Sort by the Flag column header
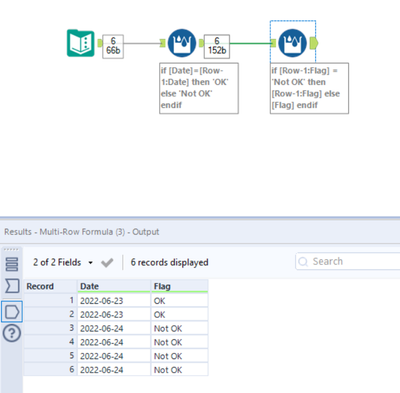 [179, 286]
